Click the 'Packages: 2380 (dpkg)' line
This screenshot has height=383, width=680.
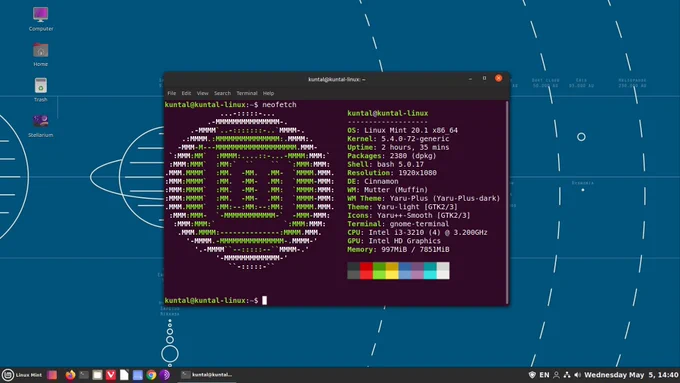pos(392,156)
